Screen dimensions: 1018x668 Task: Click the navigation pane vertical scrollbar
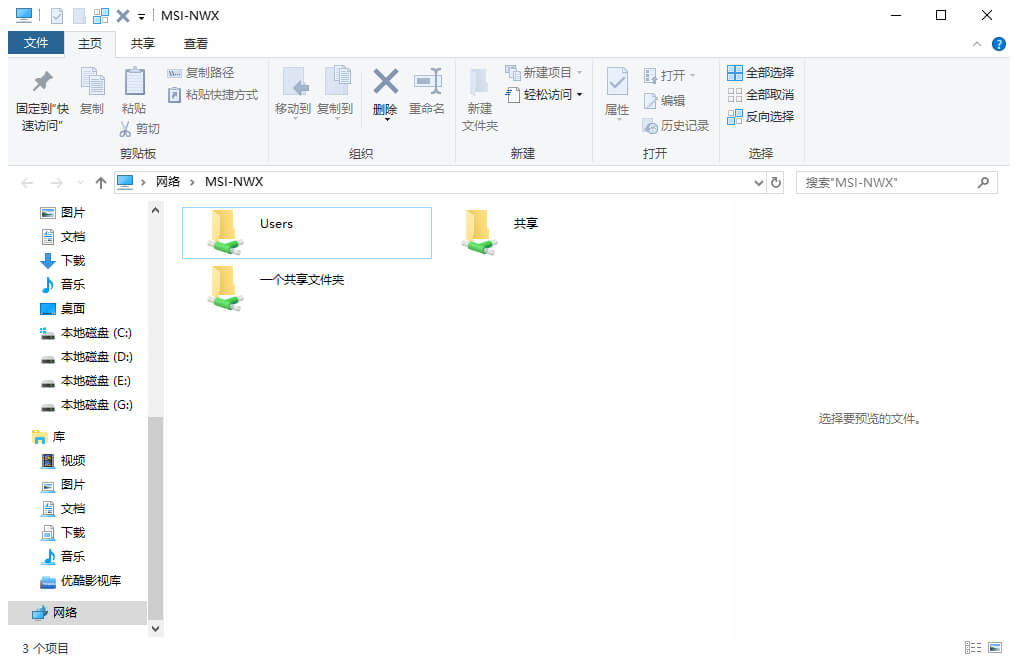(155, 500)
